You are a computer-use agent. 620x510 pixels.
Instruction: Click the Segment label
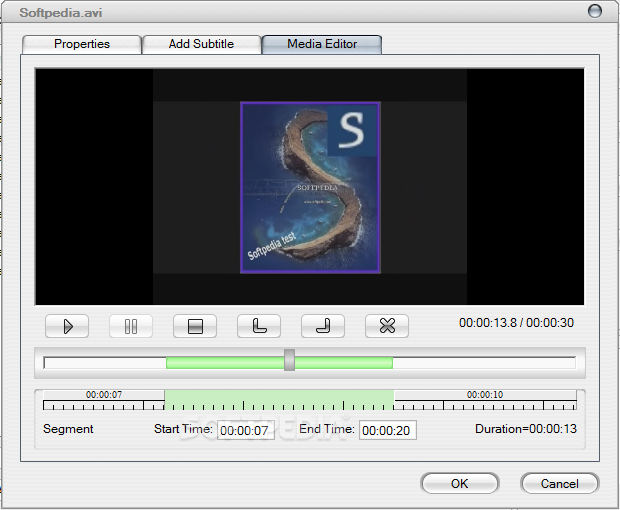68,429
